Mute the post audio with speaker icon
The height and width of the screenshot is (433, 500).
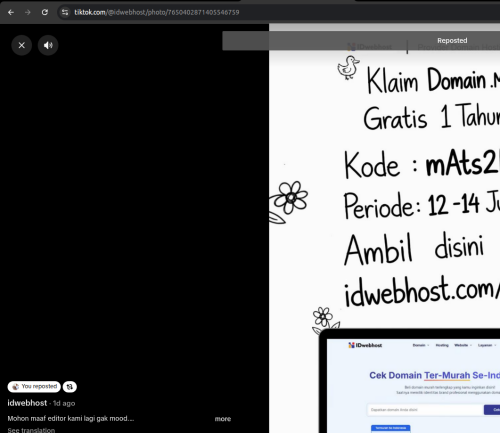coord(48,45)
